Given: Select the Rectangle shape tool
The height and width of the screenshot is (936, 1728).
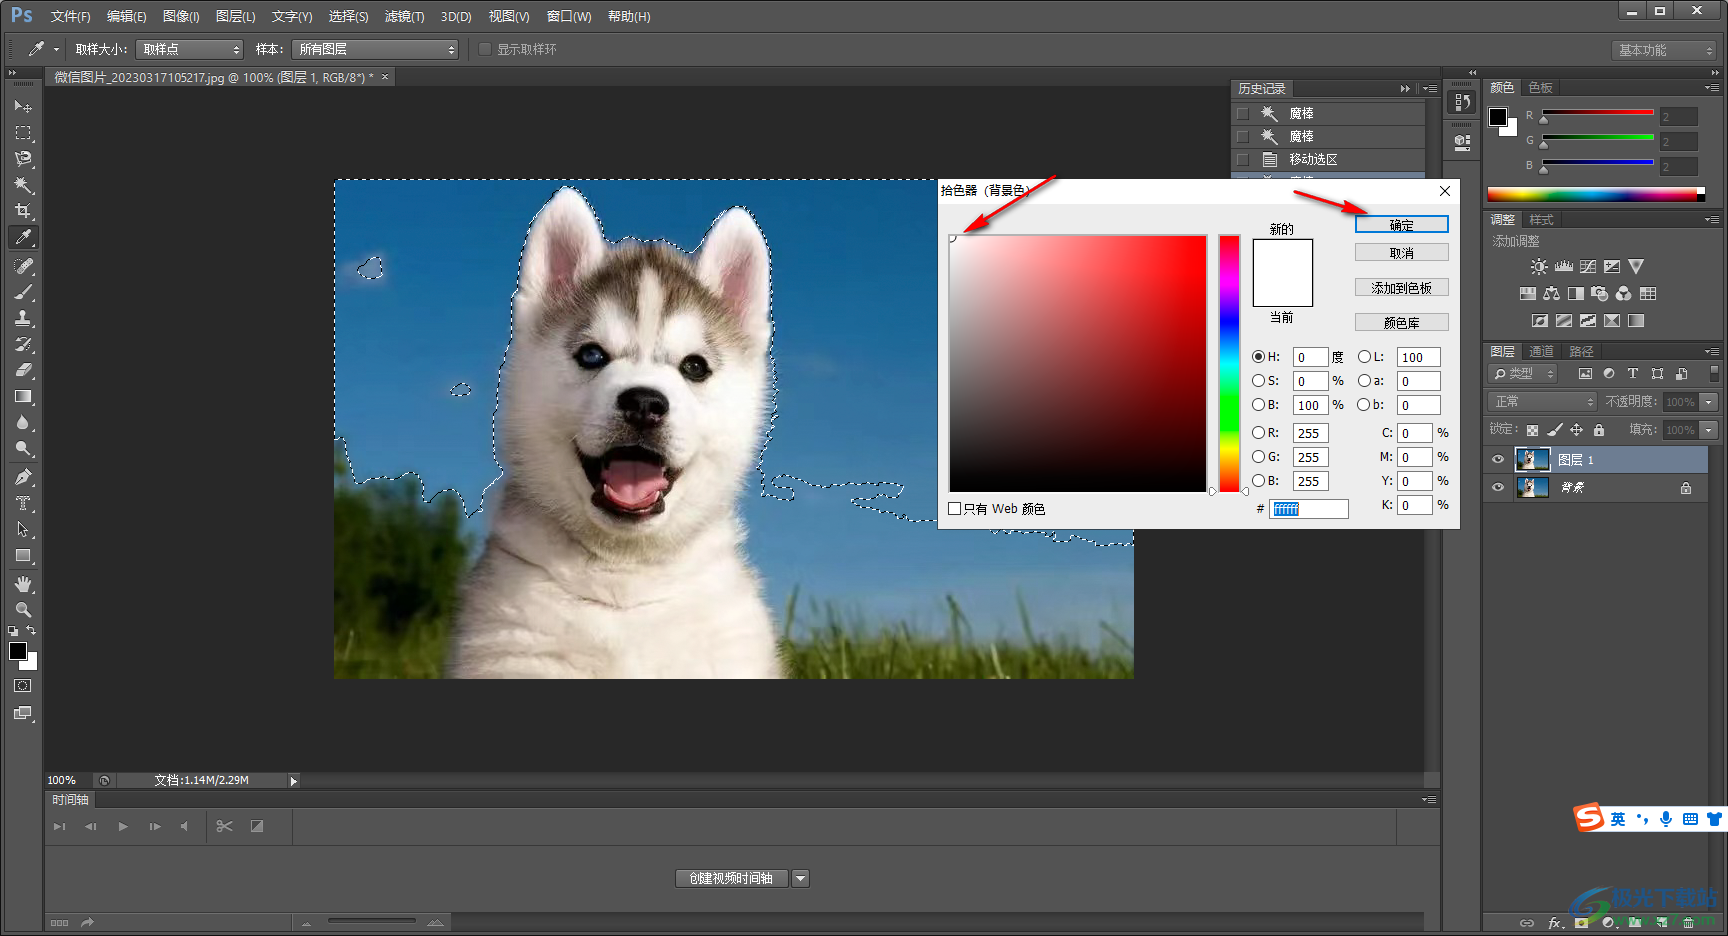Looking at the screenshot, I should 23,555.
